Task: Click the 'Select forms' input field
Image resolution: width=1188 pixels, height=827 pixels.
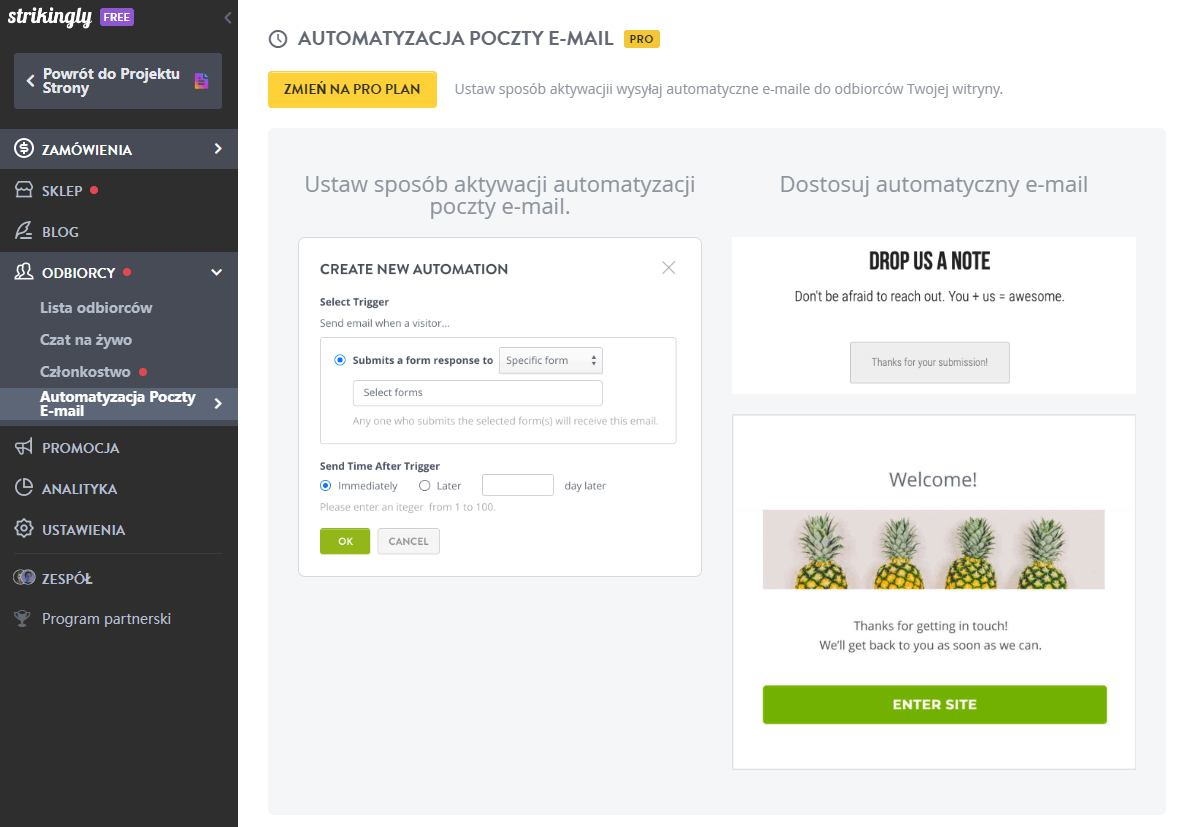Action: coord(477,393)
